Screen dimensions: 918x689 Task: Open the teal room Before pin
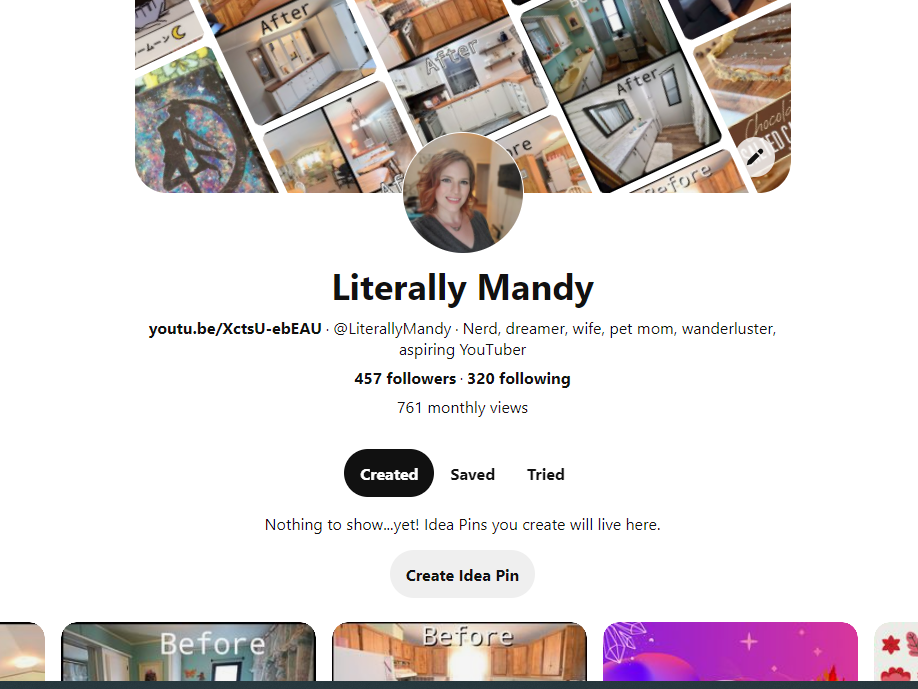coord(189,652)
